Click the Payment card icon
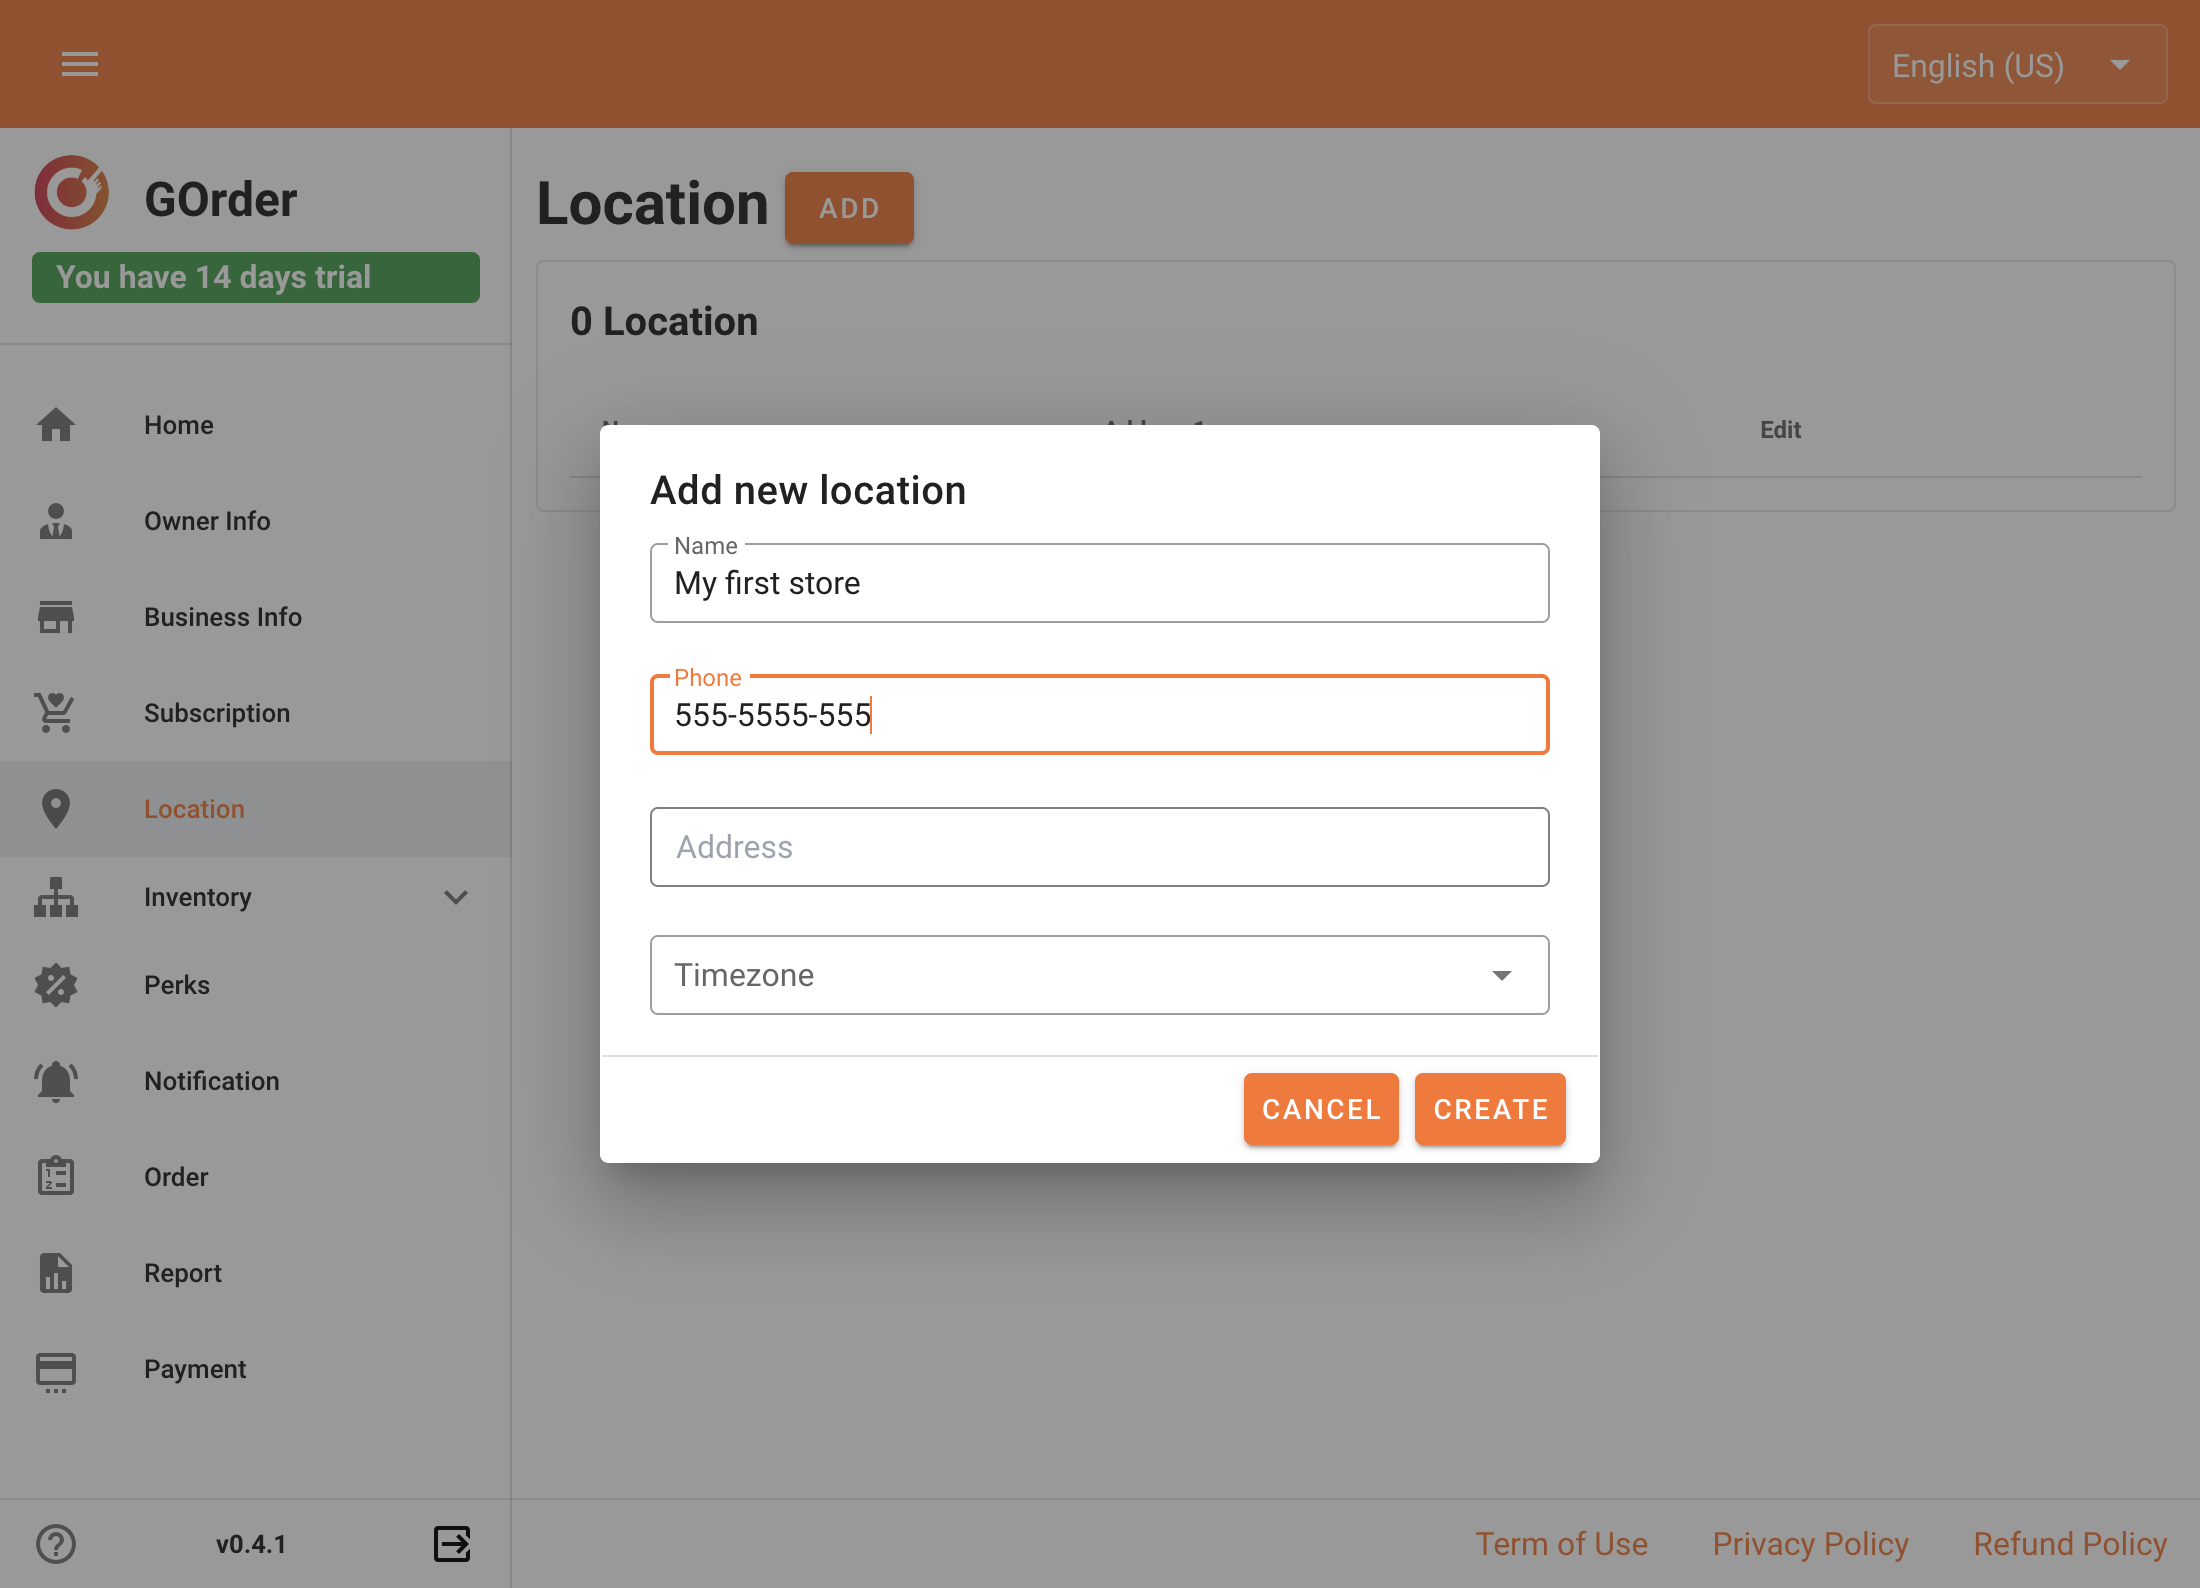The height and width of the screenshot is (1588, 2200). coord(56,1371)
